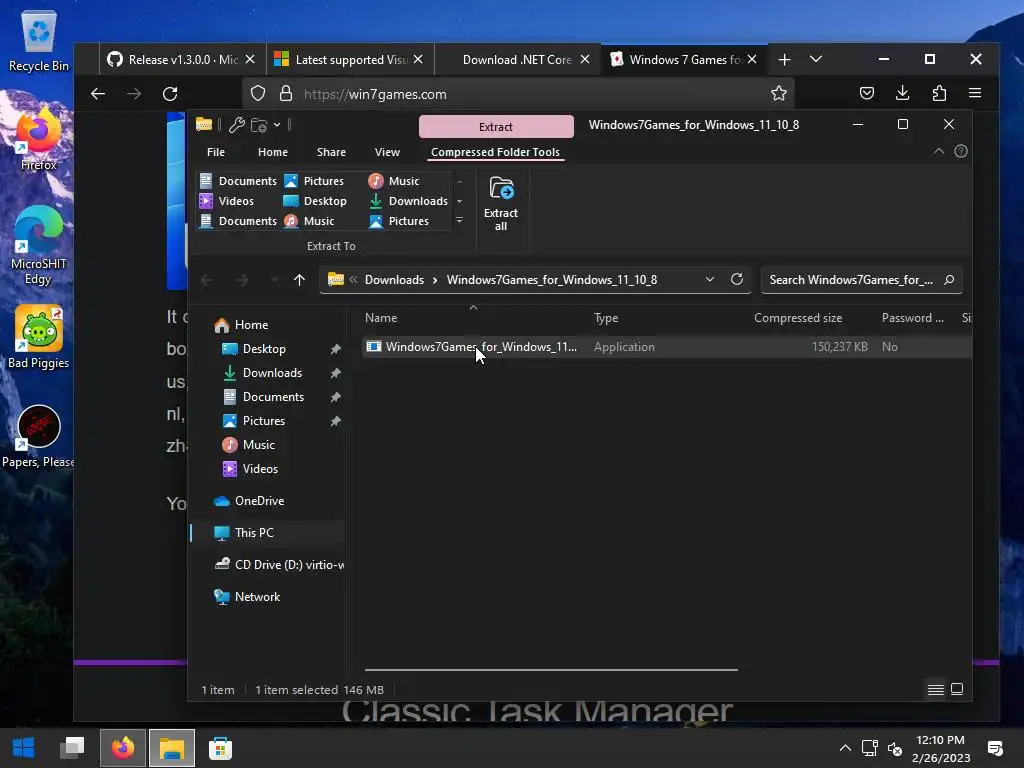Click the horizontal scrollbar in file list
This screenshot has width=1024, height=768.
pyautogui.click(x=551, y=669)
